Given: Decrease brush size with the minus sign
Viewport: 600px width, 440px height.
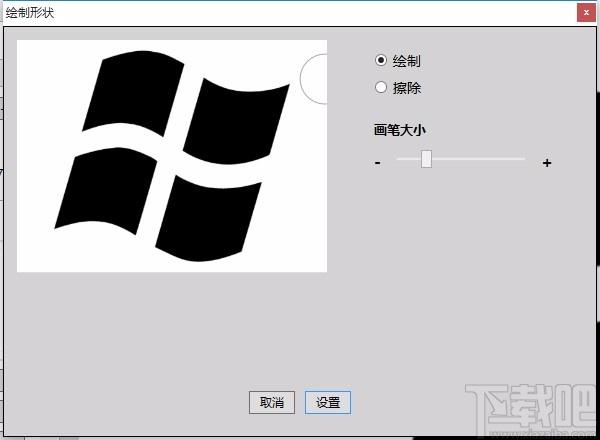Looking at the screenshot, I should pos(378,163).
